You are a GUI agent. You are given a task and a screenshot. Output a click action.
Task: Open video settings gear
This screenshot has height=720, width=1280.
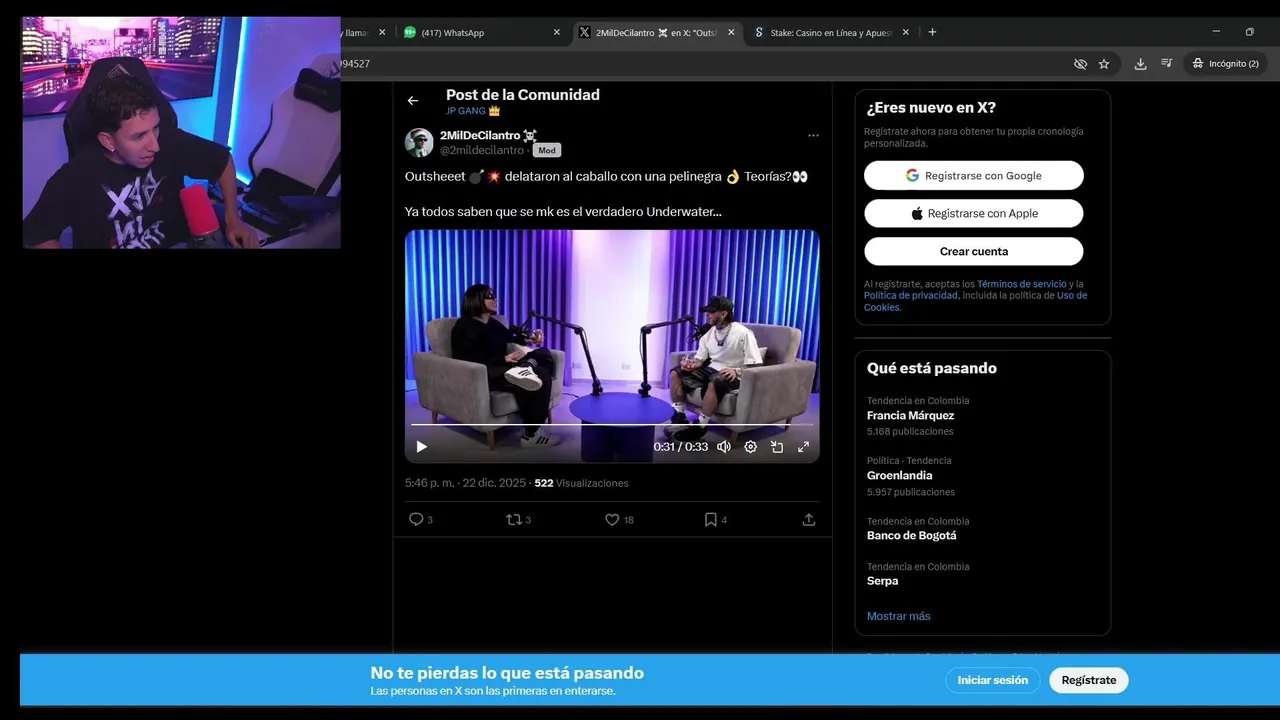tap(751, 447)
